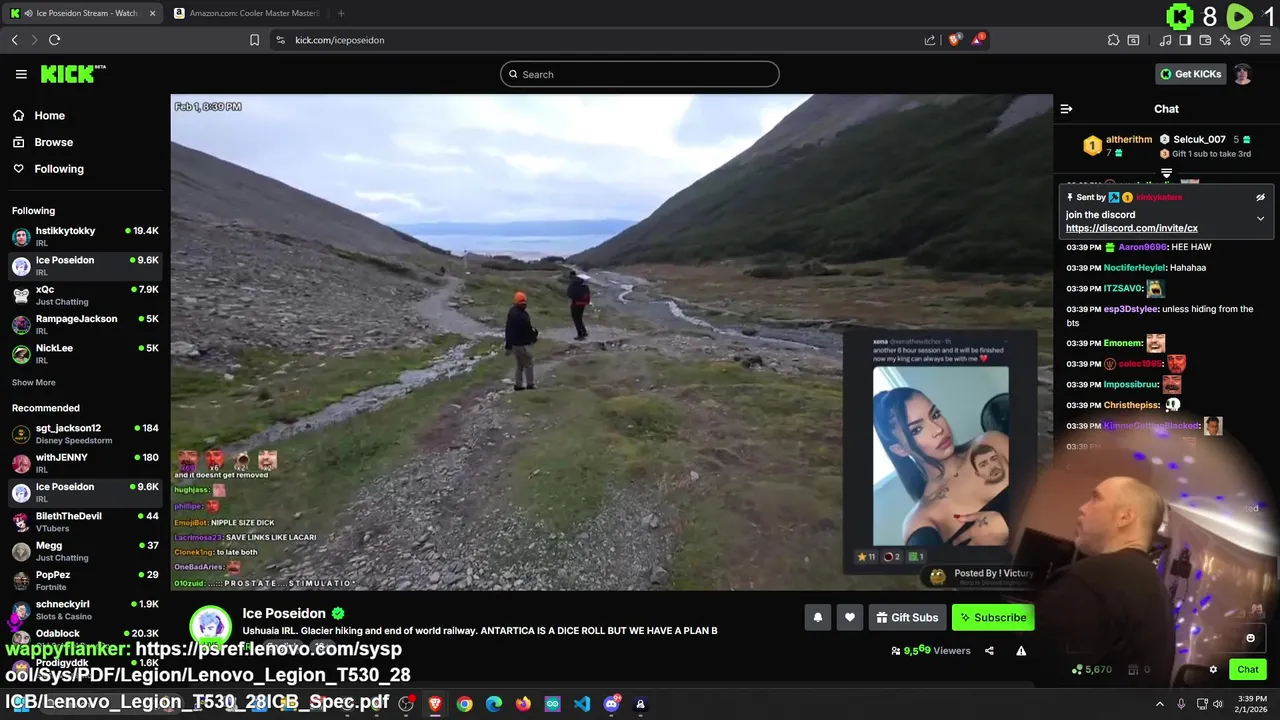Bookmark this page icon in address bar
Image resolution: width=1280 pixels, height=720 pixels.
click(x=254, y=40)
